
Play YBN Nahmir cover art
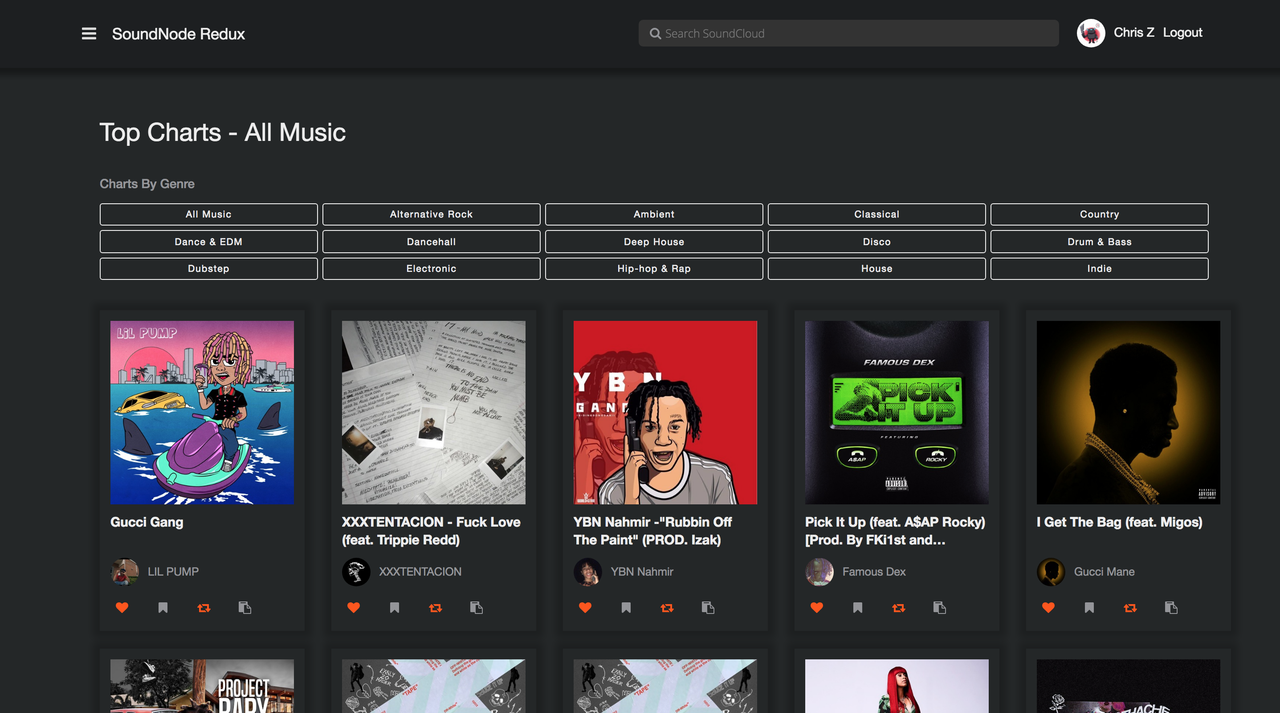tap(665, 412)
